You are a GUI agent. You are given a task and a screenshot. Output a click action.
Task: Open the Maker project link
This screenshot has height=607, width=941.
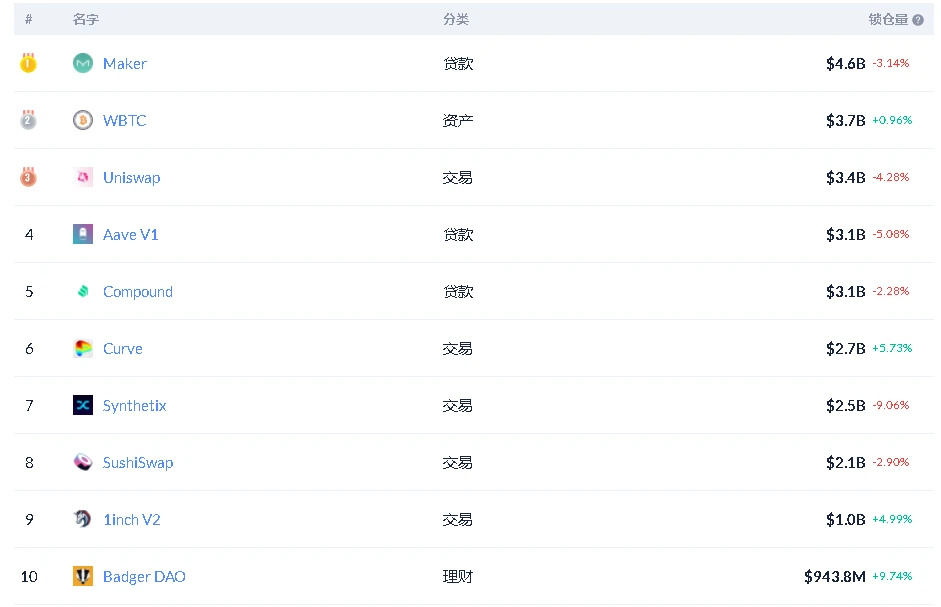point(125,63)
